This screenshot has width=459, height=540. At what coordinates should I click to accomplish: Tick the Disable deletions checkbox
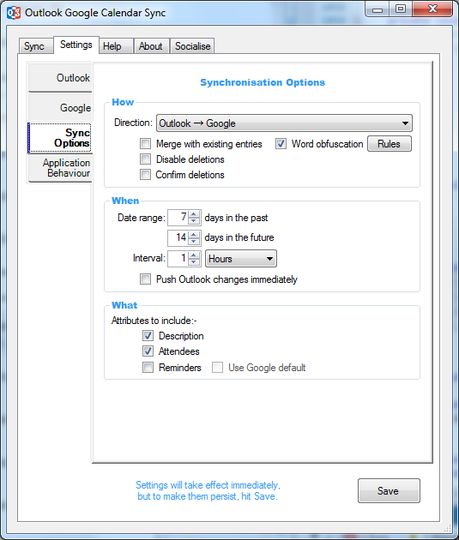click(145, 159)
